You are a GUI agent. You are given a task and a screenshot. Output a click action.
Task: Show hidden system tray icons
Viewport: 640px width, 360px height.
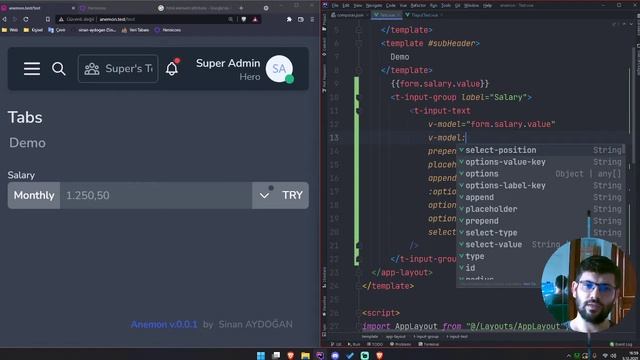point(569,356)
